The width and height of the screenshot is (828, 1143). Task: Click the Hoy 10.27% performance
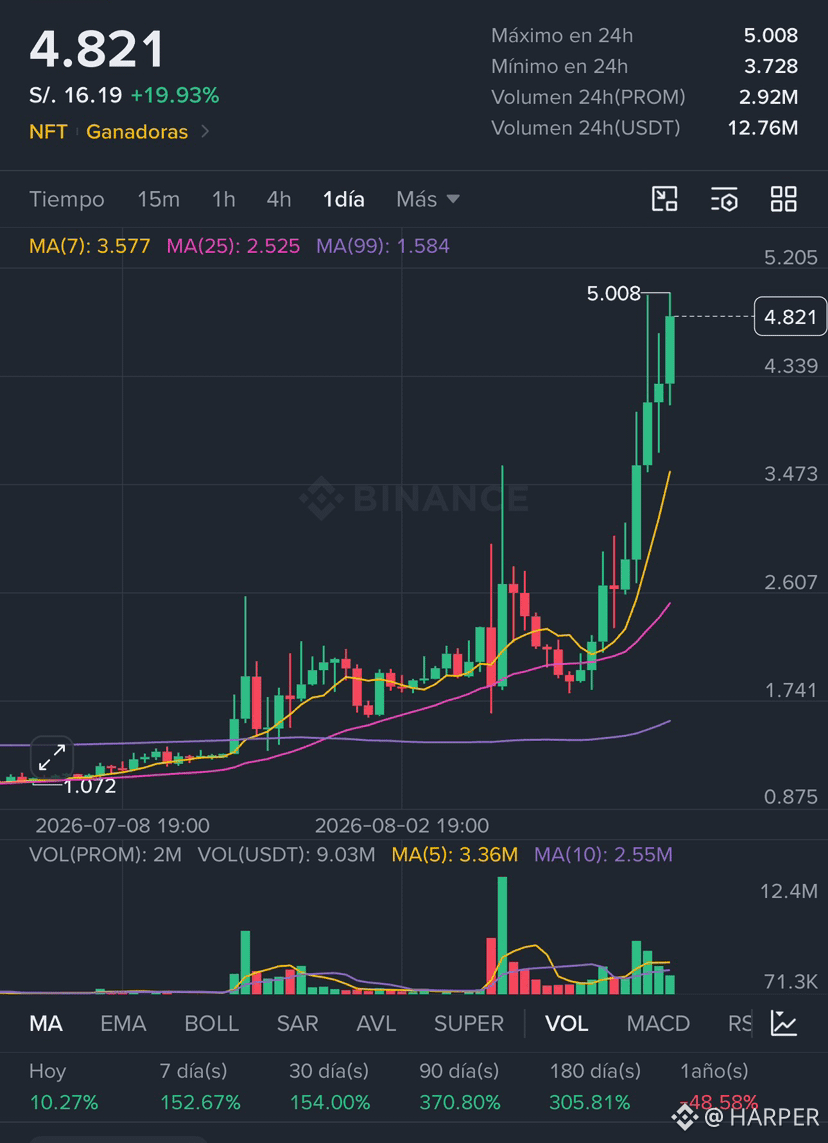point(63,1087)
